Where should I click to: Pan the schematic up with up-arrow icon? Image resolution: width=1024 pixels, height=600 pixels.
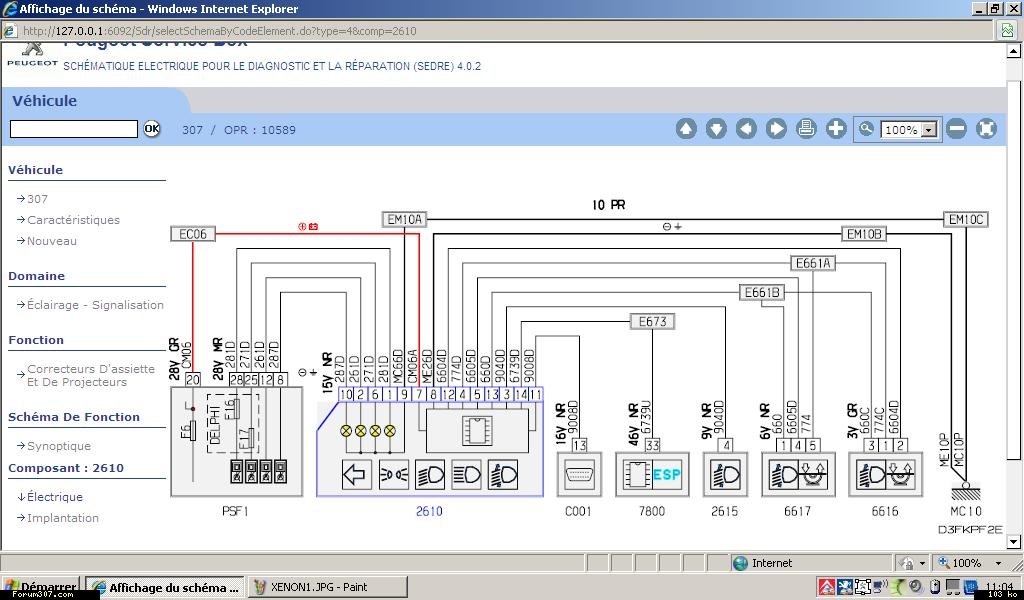[686, 129]
